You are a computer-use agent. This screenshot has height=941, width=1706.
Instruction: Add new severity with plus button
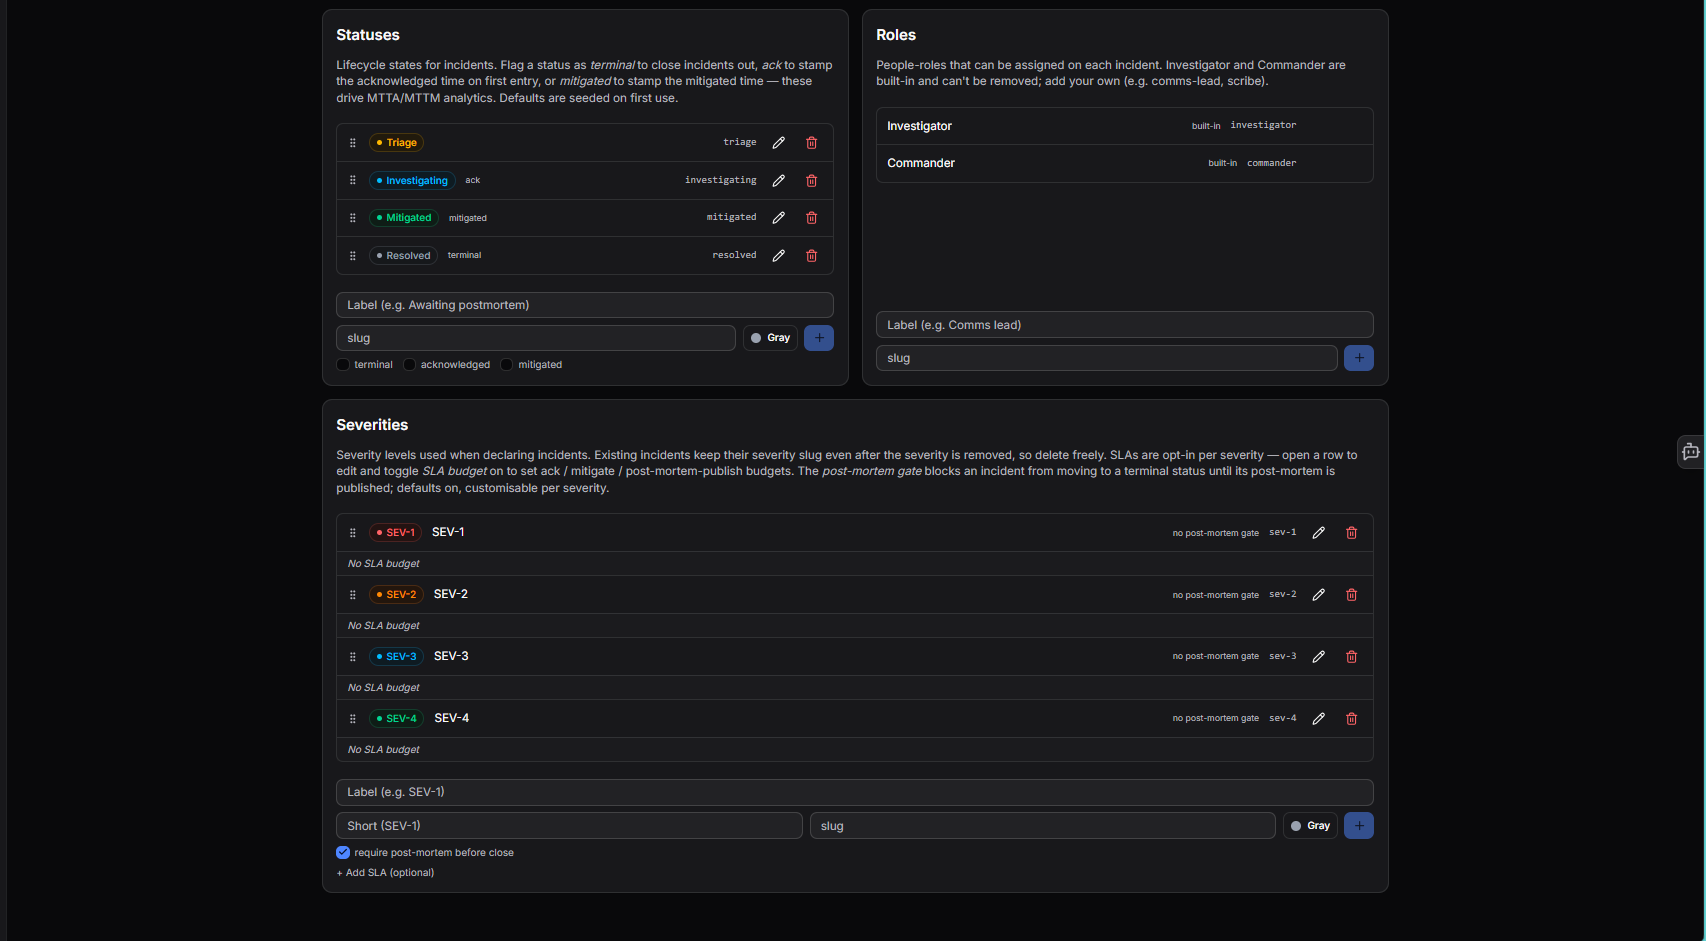pos(1359,826)
